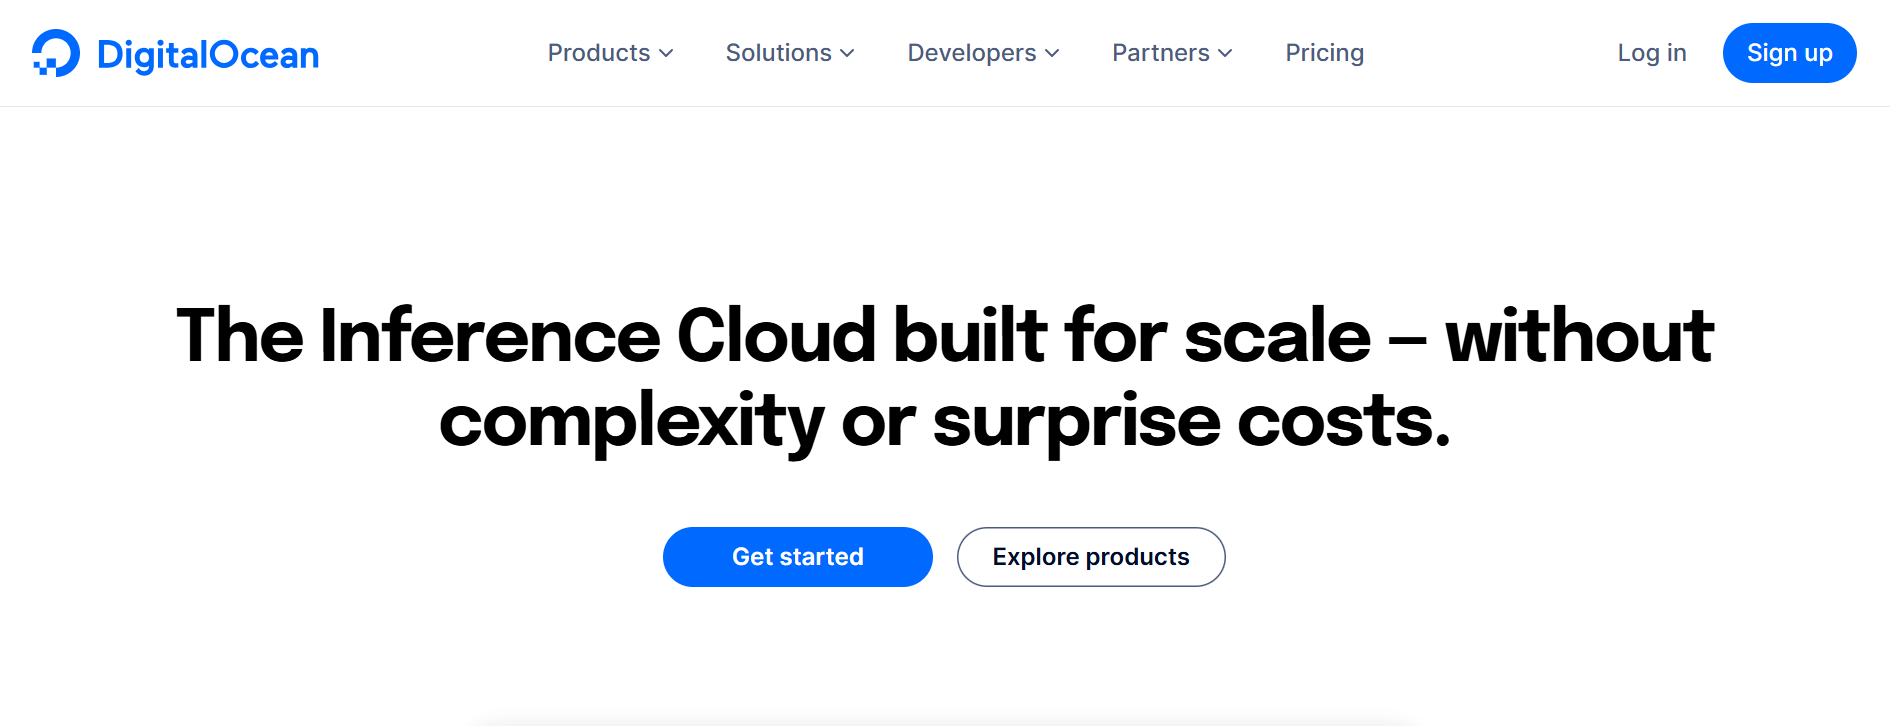Image resolution: width=1890 pixels, height=726 pixels.
Task: Click the word "Cloud" in the headline
Action: pyautogui.click(x=777, y=336)
